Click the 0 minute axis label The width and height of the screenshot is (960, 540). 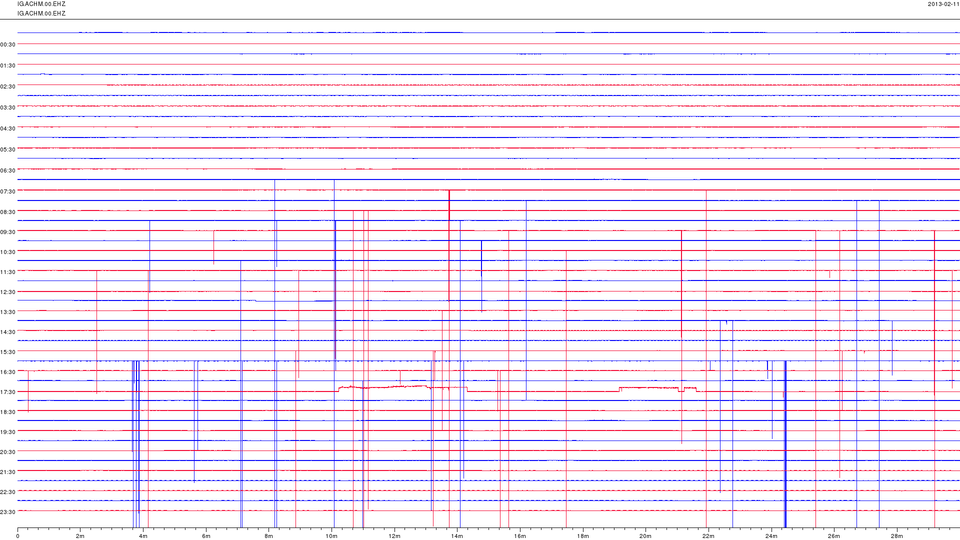point(18,536)
